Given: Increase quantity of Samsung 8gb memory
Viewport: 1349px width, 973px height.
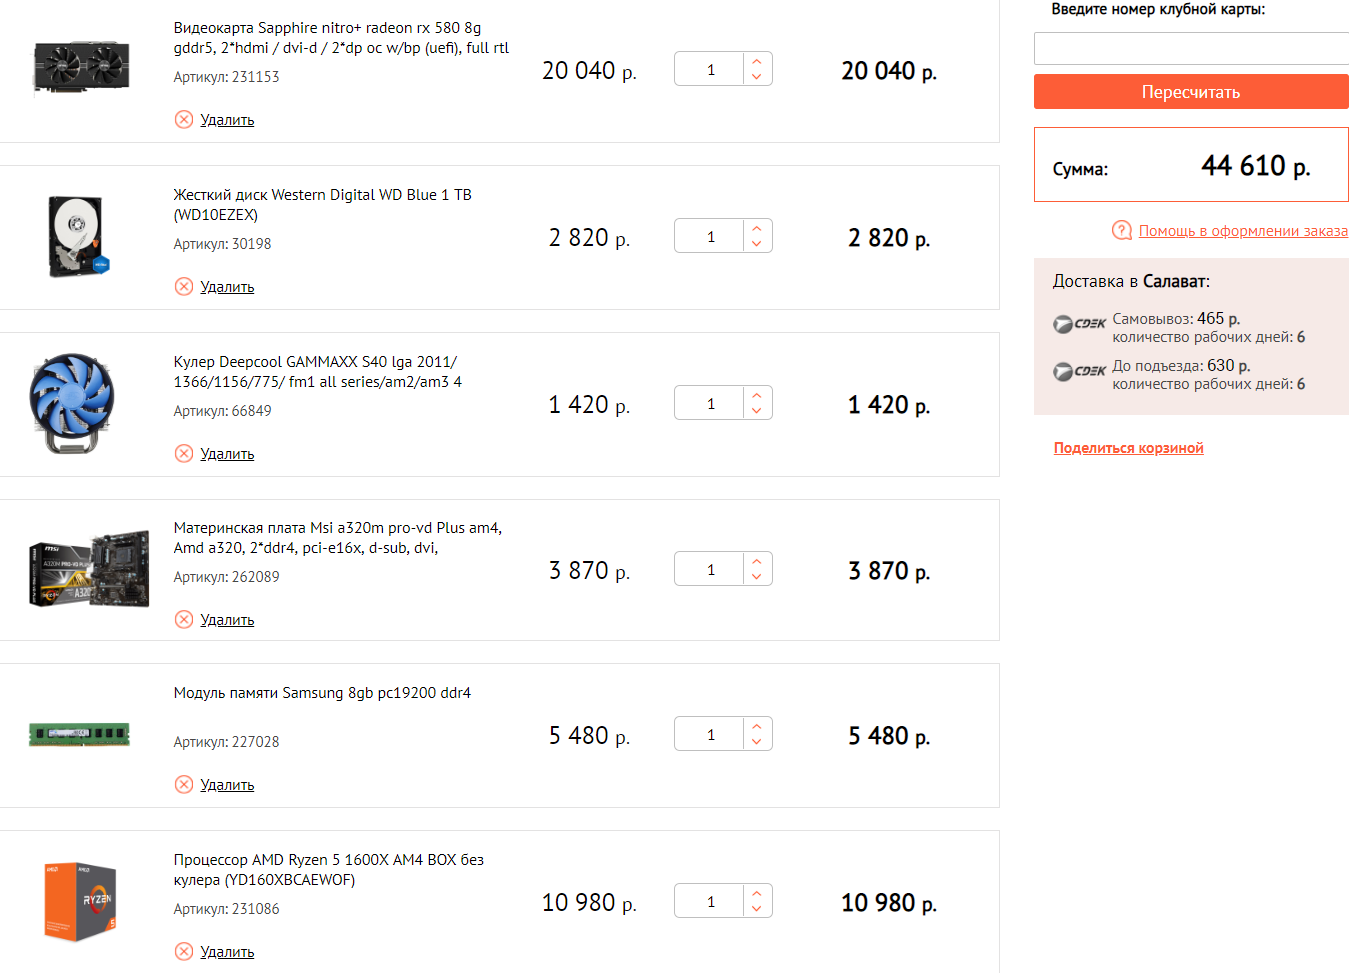Looking at the screenshot, I should coord(757,727).
